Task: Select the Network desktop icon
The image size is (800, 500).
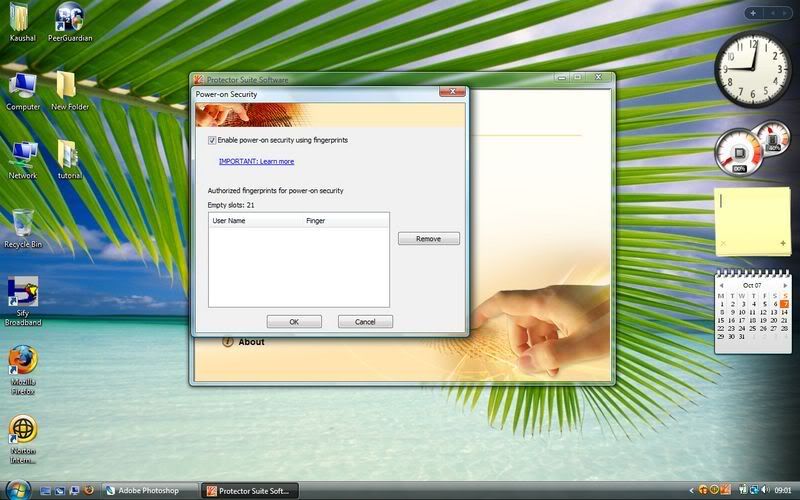Action: [x=23, y=160]
